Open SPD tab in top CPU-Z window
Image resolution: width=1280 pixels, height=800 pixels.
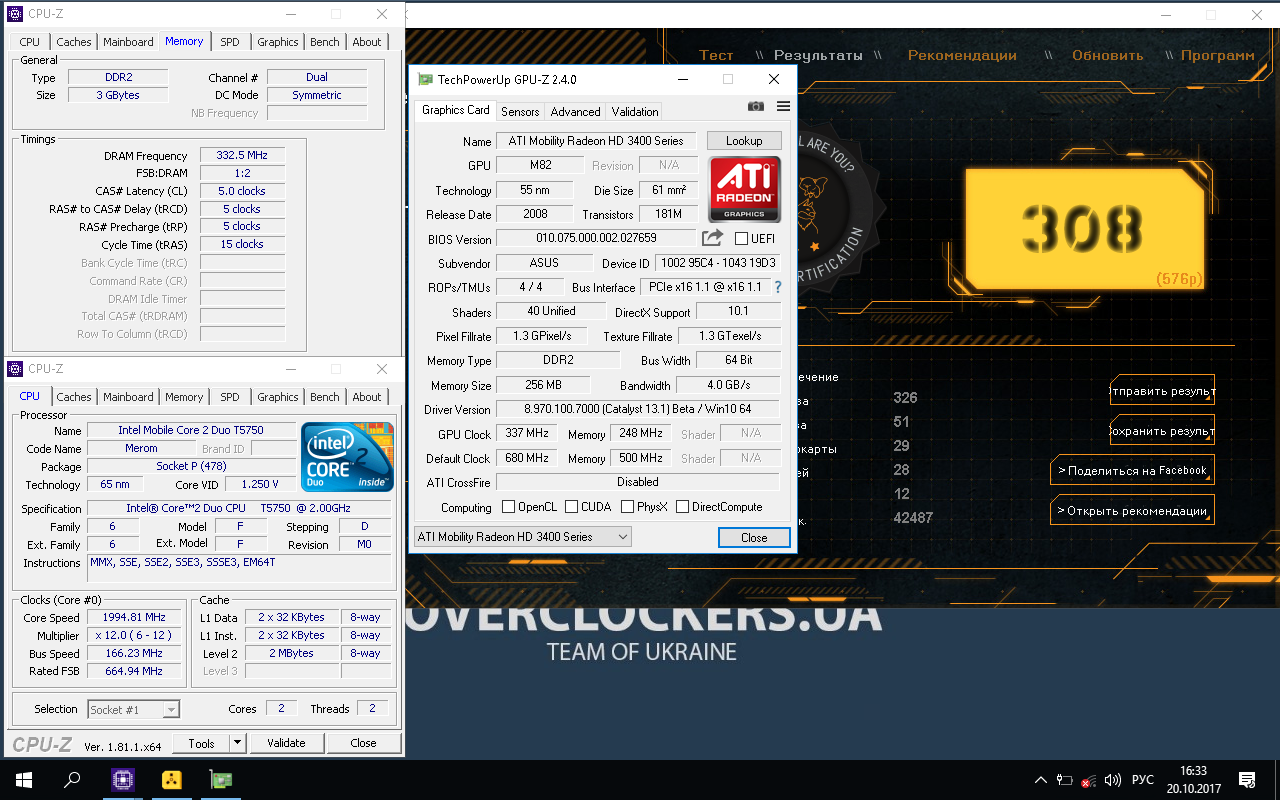pos(230,42)
